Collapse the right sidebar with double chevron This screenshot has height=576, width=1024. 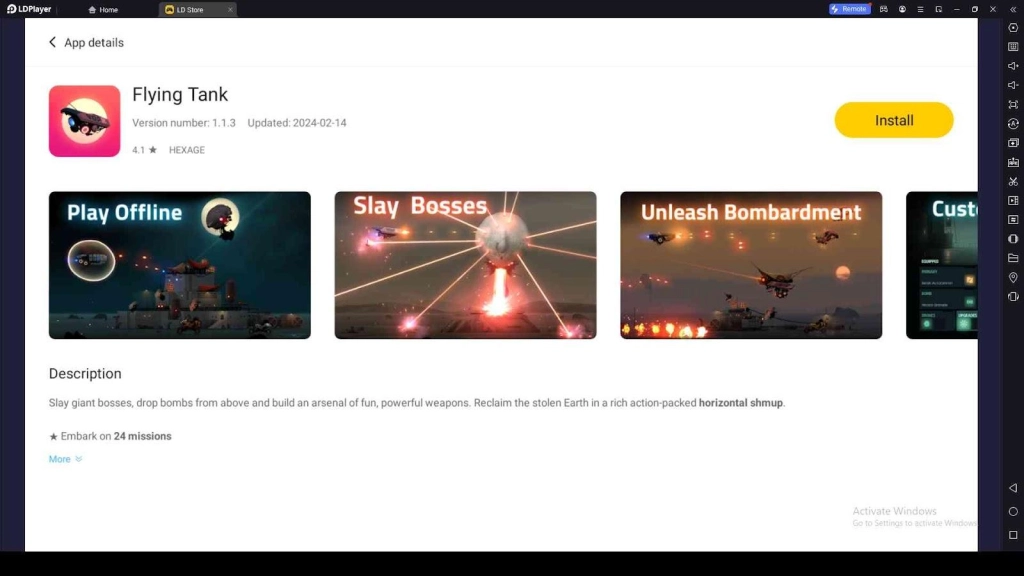pyautogui.click(x=1013, y=9)
